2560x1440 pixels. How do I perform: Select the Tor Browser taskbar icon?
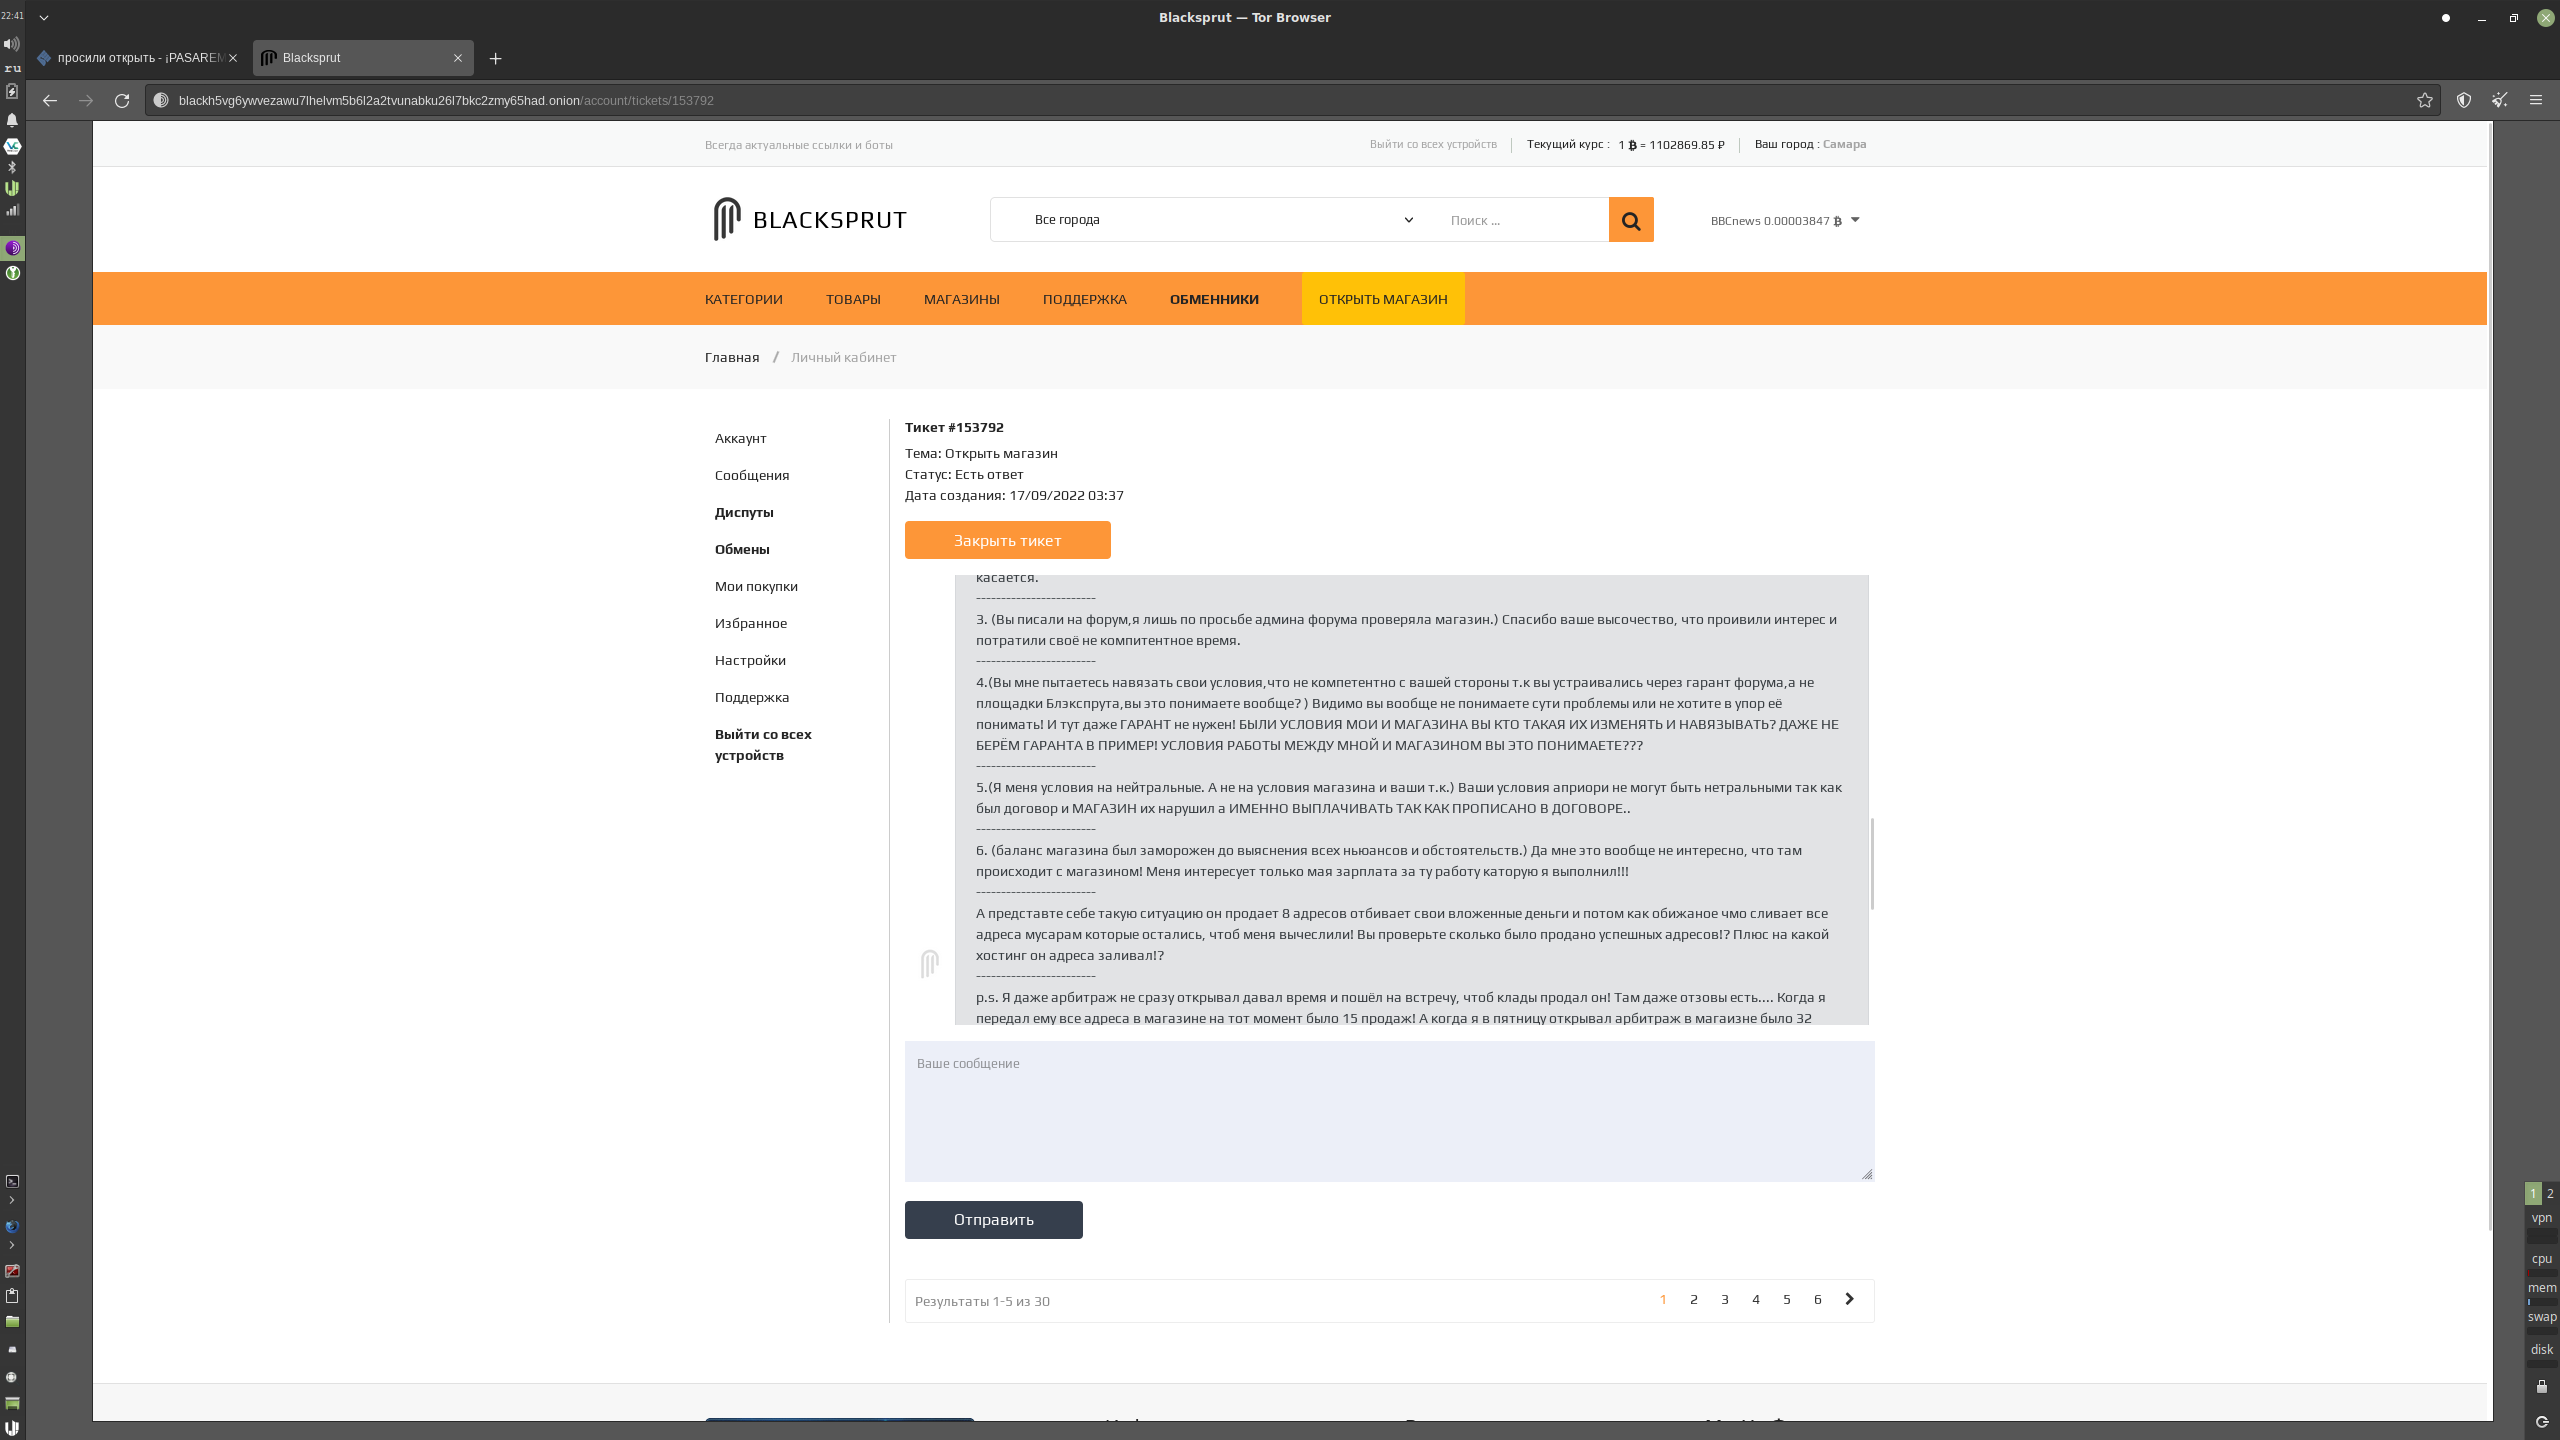(x=13, y=248)
